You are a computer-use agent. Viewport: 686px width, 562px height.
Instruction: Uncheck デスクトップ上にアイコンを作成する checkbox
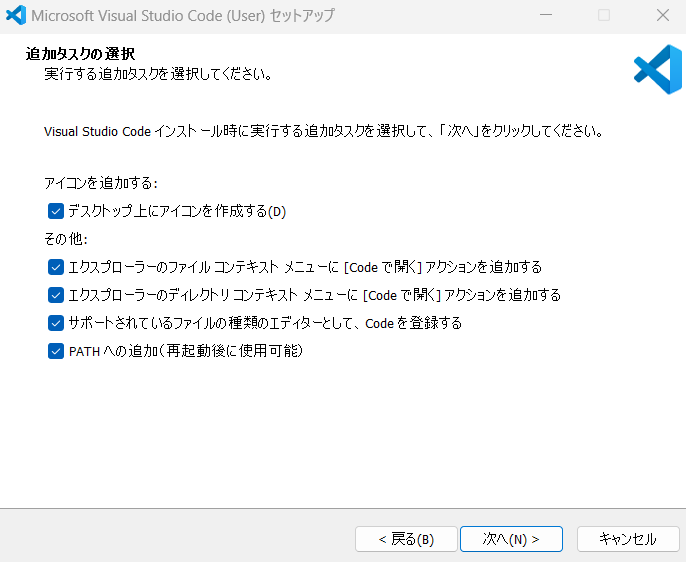(56, 211)
